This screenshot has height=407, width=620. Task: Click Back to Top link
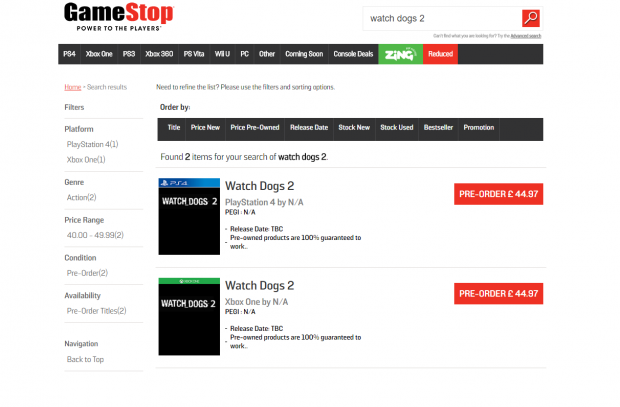coord(85,360)
